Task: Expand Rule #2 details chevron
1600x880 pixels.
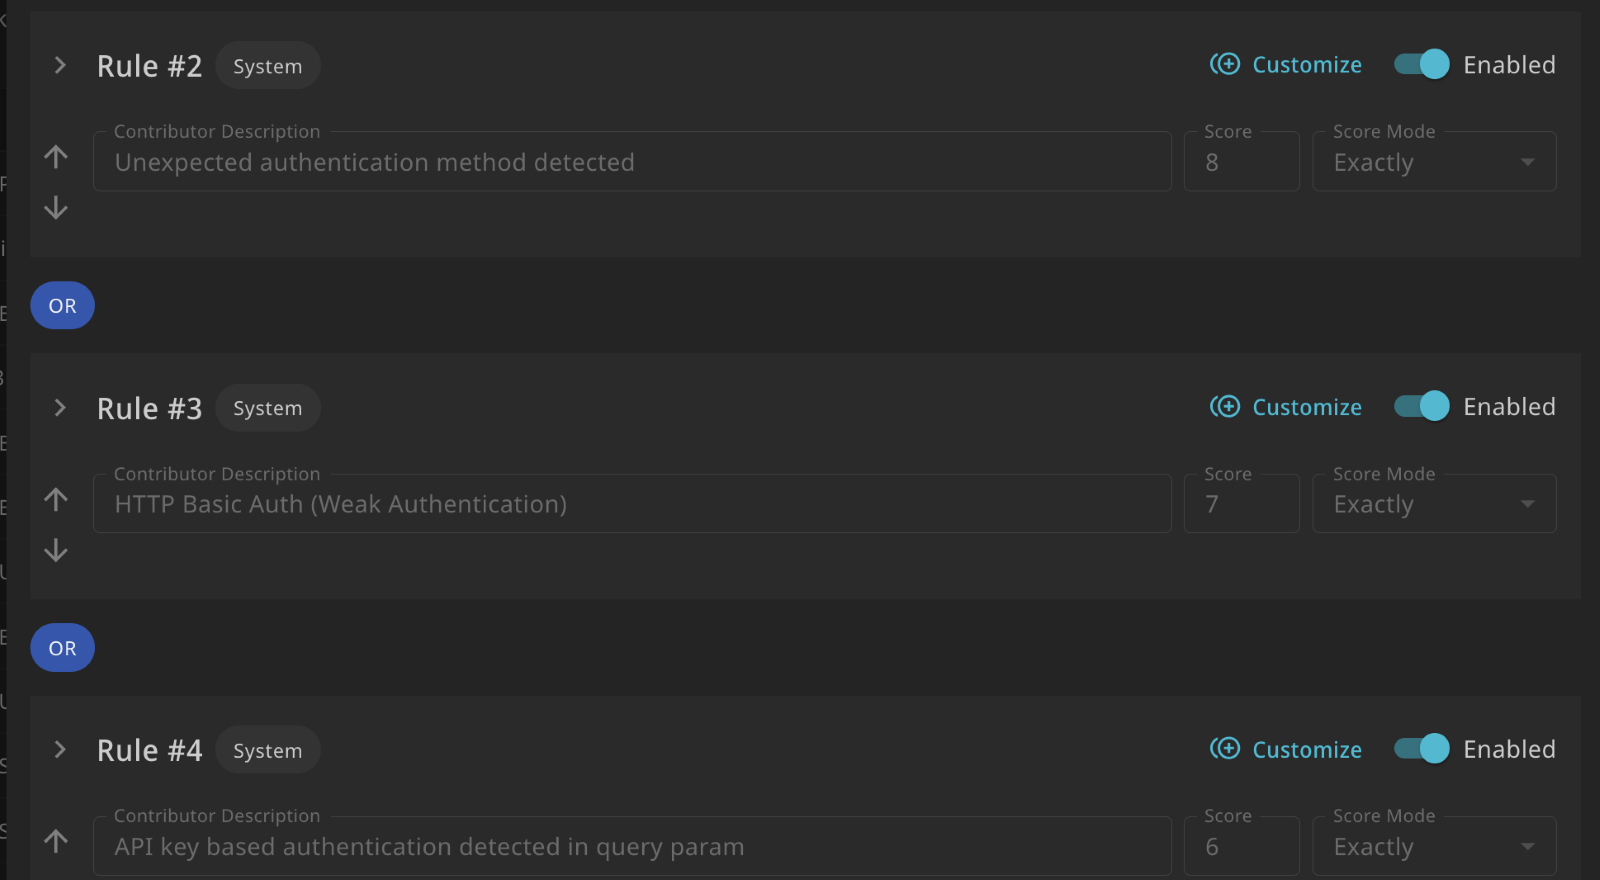Action: tap(60, 65)
